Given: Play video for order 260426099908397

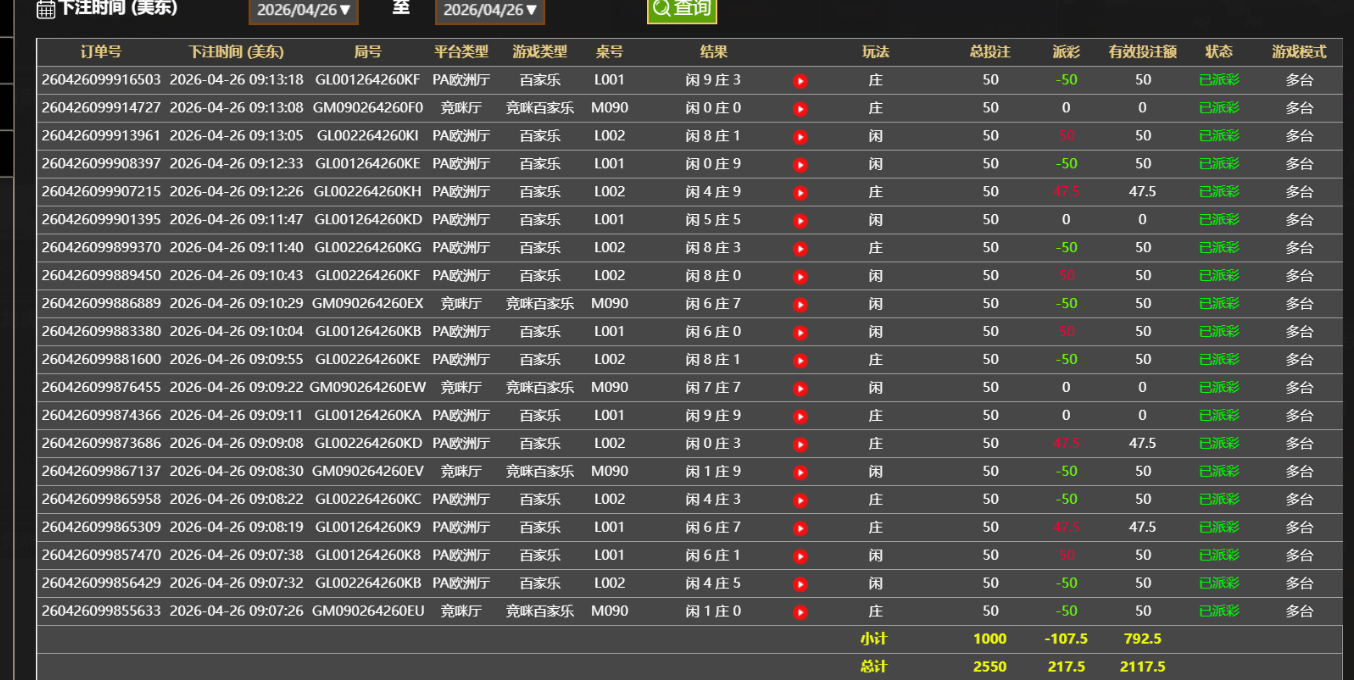Looking at the screenshot, I should (x=800, y=165).
